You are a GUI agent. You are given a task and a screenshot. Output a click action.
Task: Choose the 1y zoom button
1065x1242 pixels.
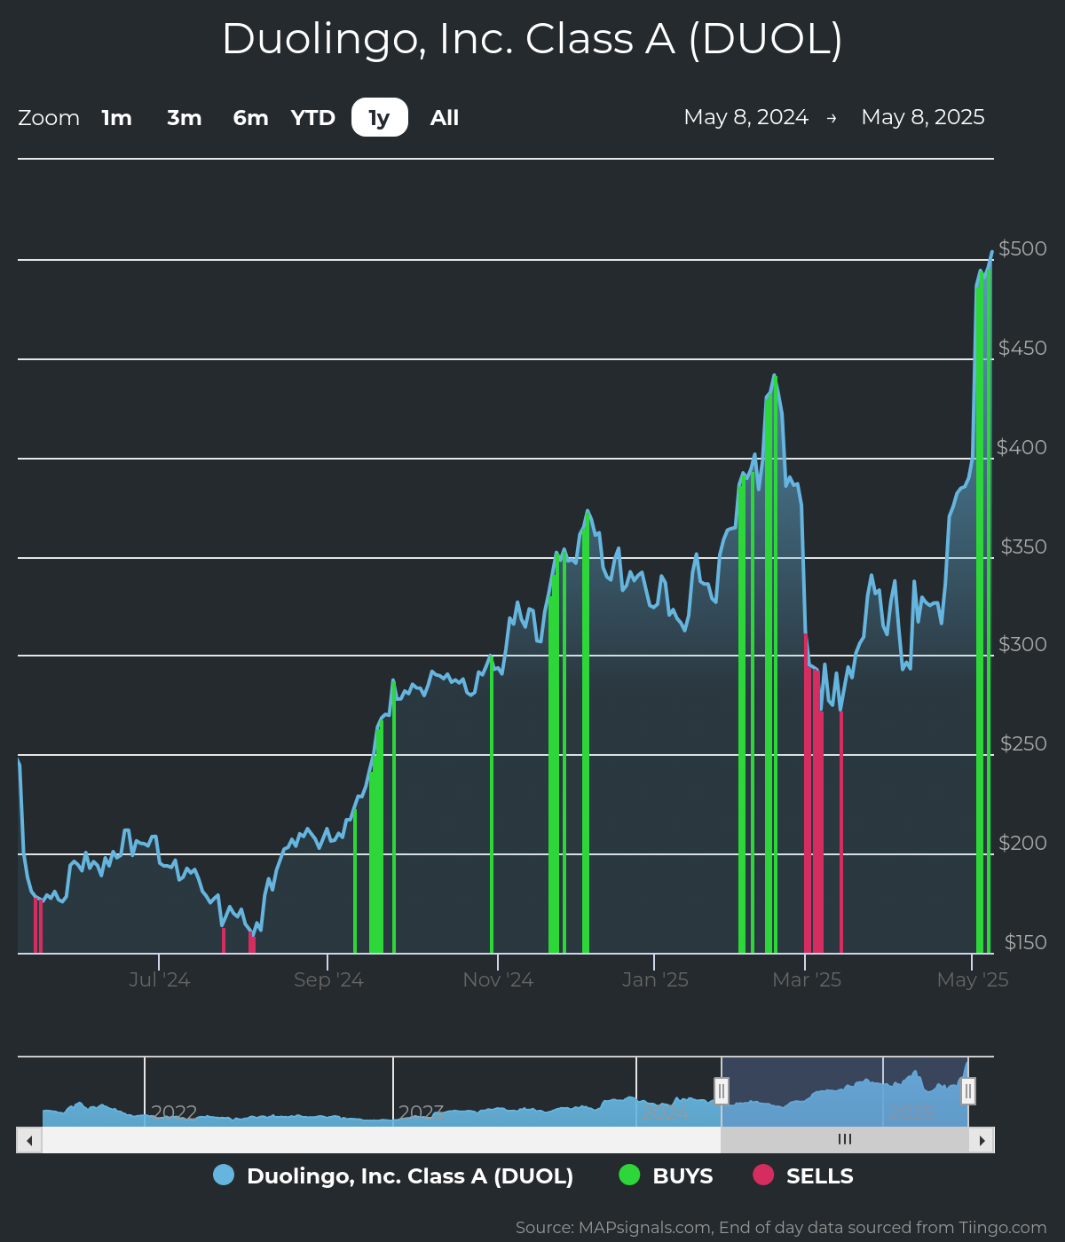coord(379,118)
